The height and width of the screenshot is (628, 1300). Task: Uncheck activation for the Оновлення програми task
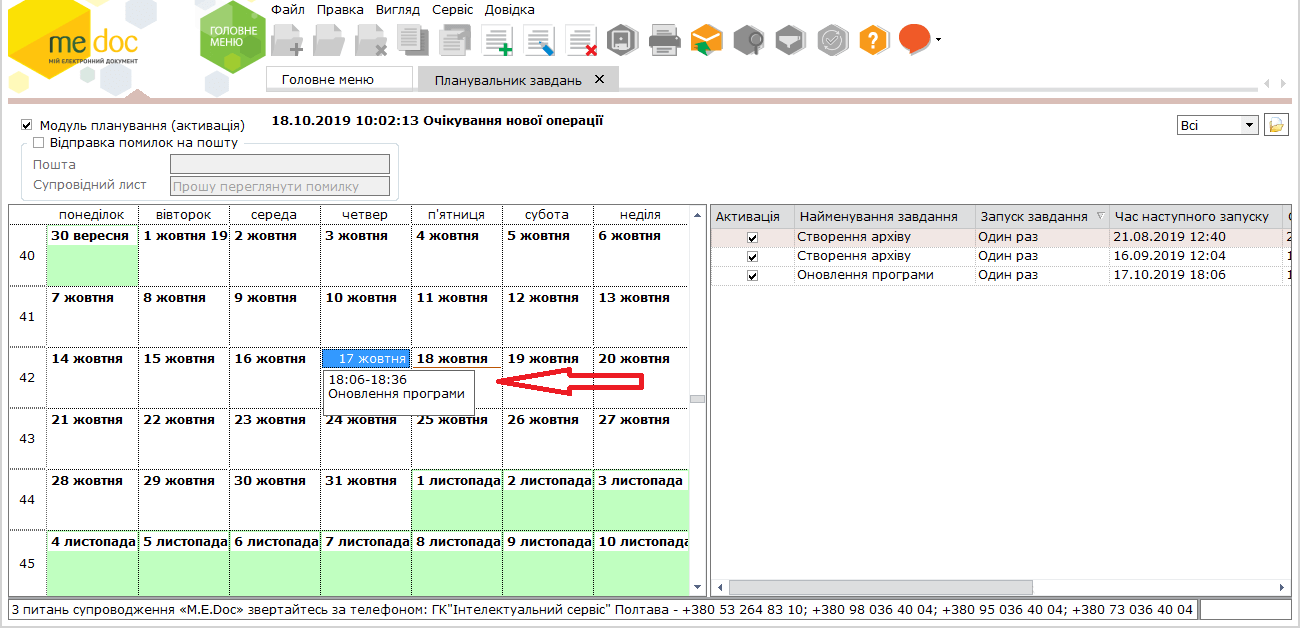coord(752,275)
